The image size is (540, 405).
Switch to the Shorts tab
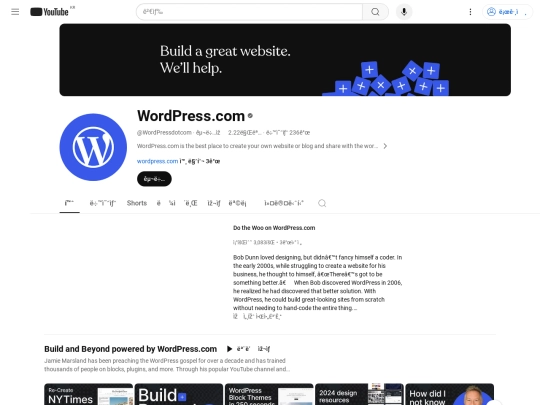[x=137, y=203]
